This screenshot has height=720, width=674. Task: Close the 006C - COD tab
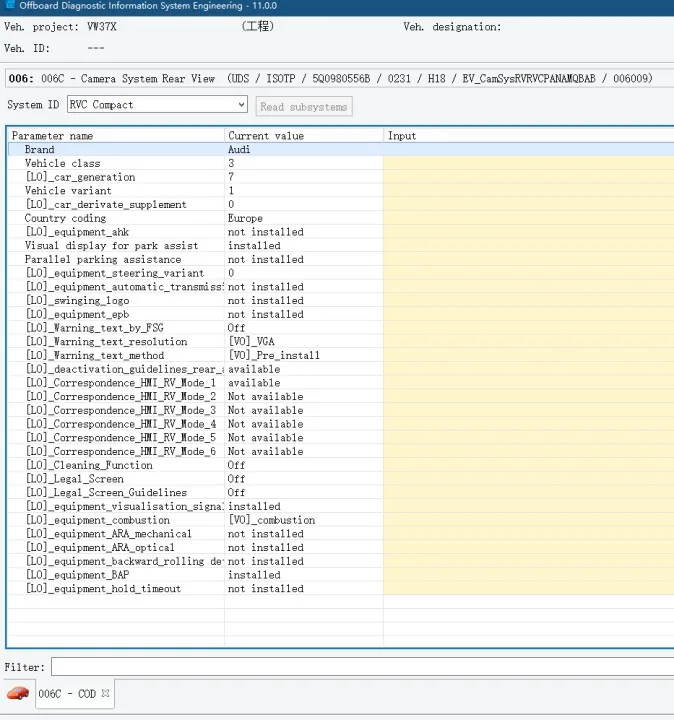pyautogui.click(x=106, y=693)
